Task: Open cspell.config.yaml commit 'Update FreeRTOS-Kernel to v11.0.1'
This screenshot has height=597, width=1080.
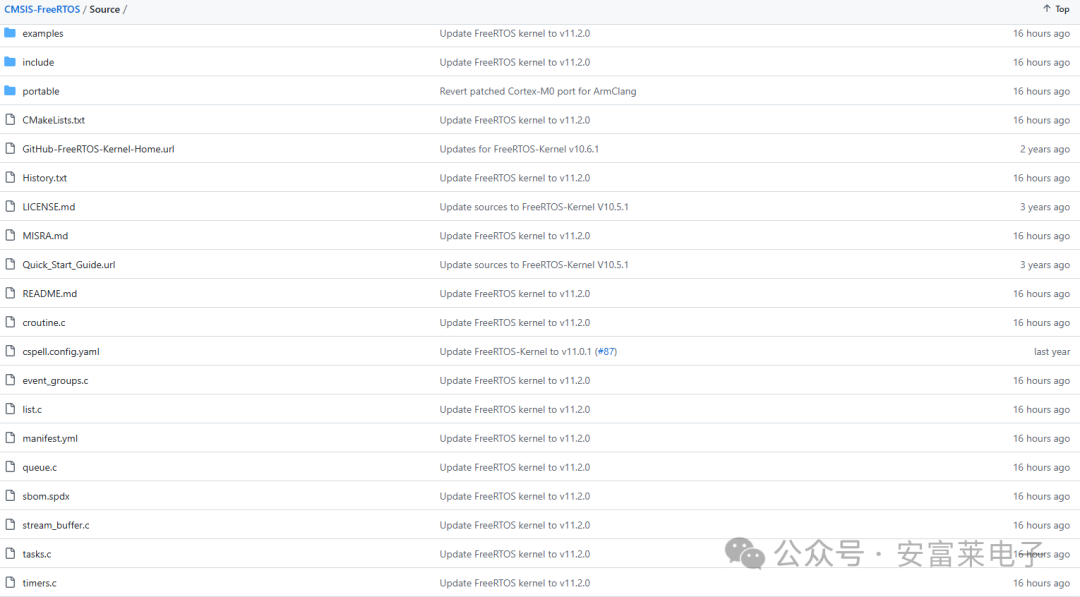Action: pyautogui.click(x=515, y=351)
